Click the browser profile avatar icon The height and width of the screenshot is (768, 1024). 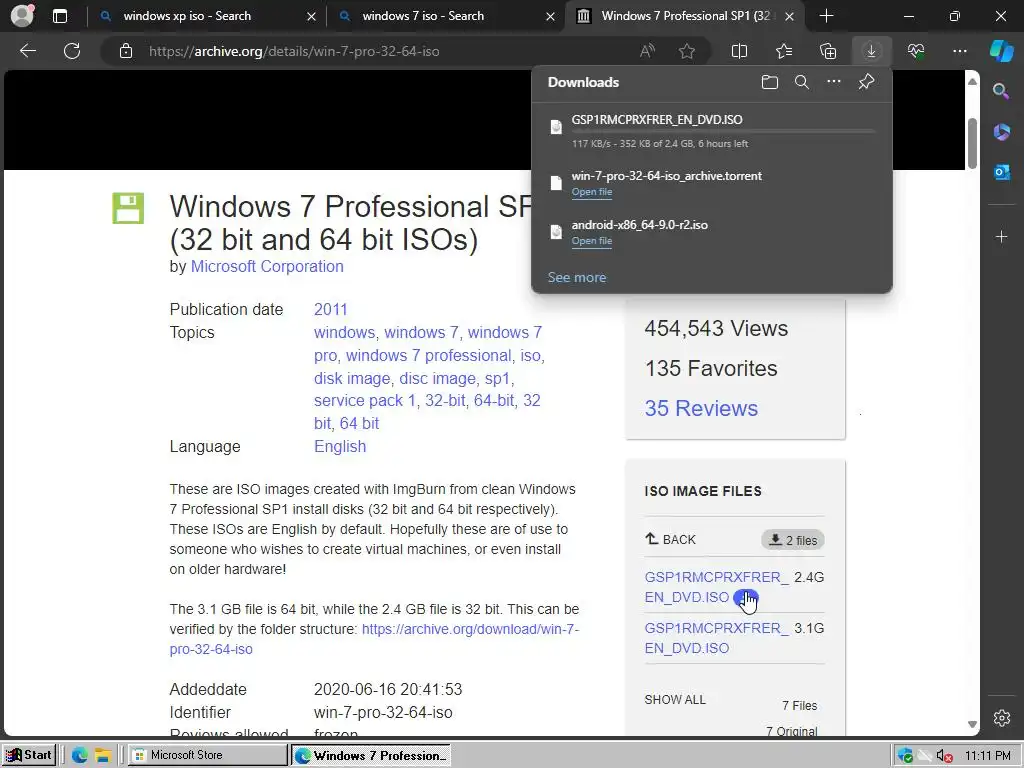(22, 16)
